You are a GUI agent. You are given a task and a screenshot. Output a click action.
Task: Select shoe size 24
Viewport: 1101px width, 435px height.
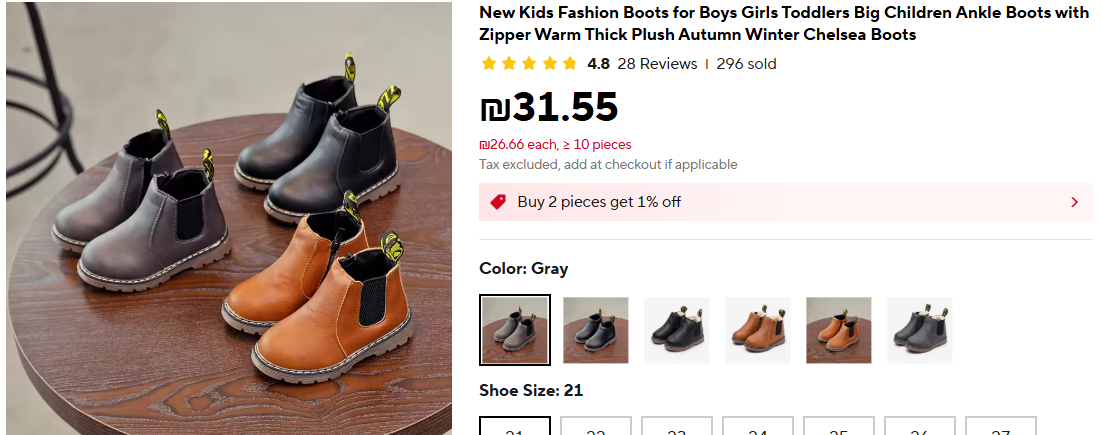[x=758, y=428]
